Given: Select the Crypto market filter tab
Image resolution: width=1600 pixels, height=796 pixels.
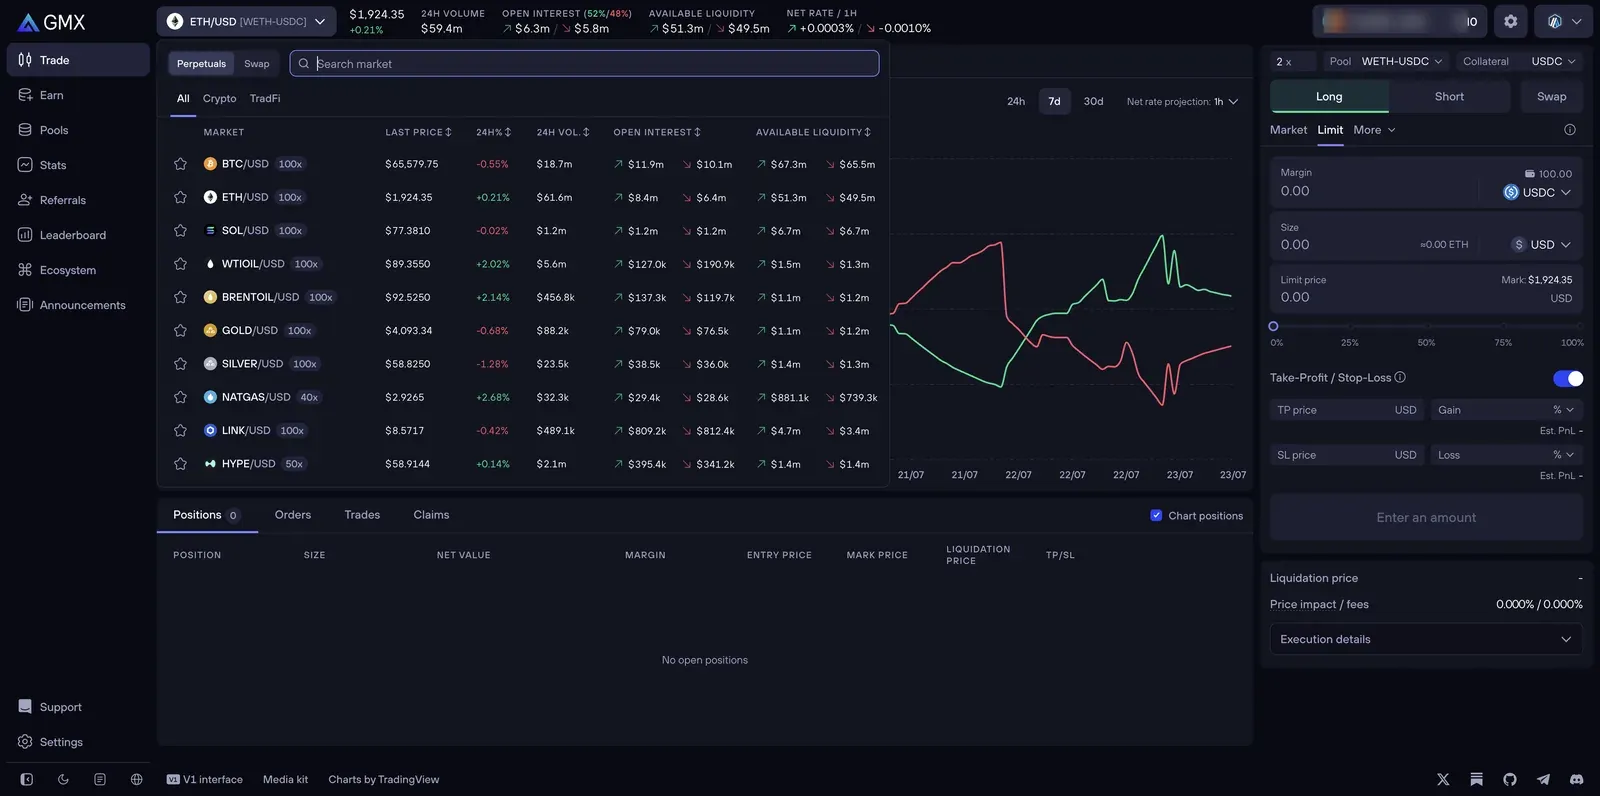Looking at the screenshot, I should coord(219,99).
